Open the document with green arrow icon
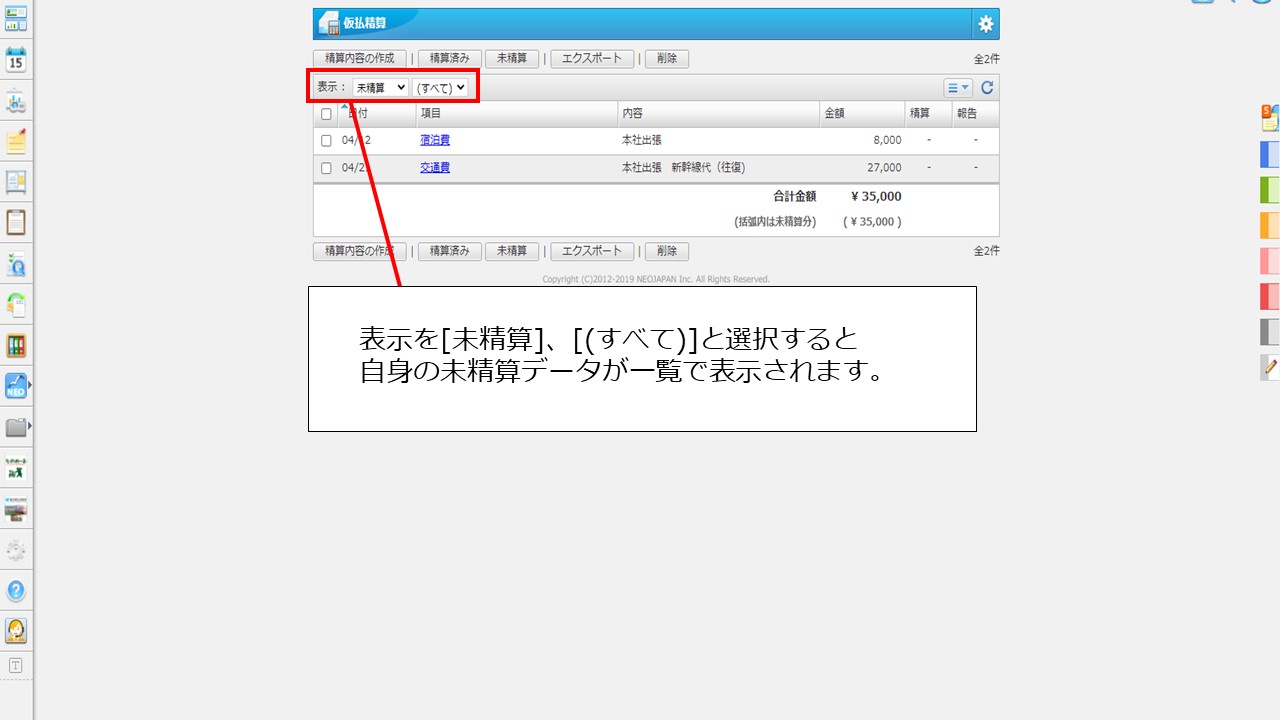The height and width of the screenshot is (720, 1280). 16,304
